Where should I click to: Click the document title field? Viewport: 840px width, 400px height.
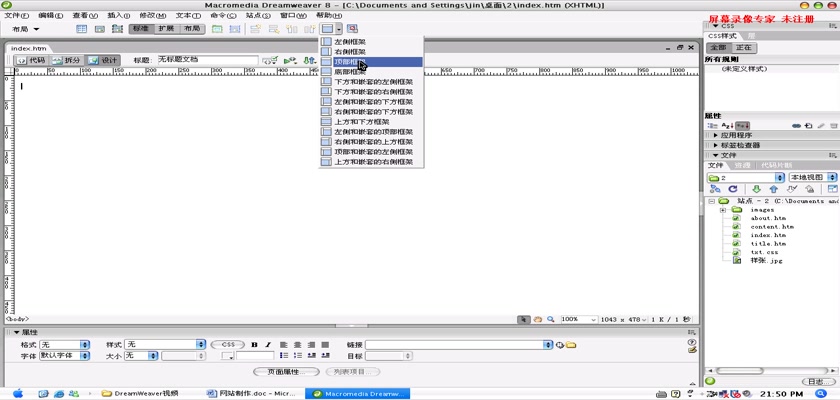click(x=207, y=60)
